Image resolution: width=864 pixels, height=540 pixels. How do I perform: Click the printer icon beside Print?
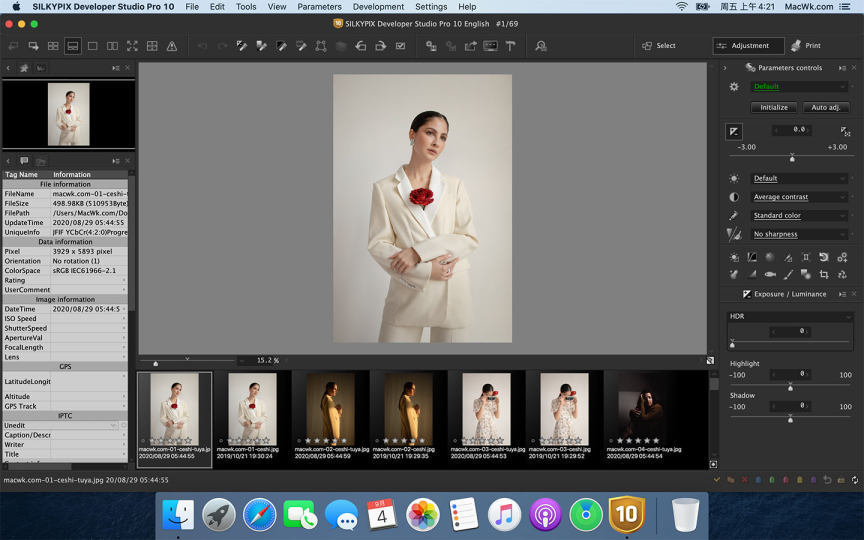[796, 46]
